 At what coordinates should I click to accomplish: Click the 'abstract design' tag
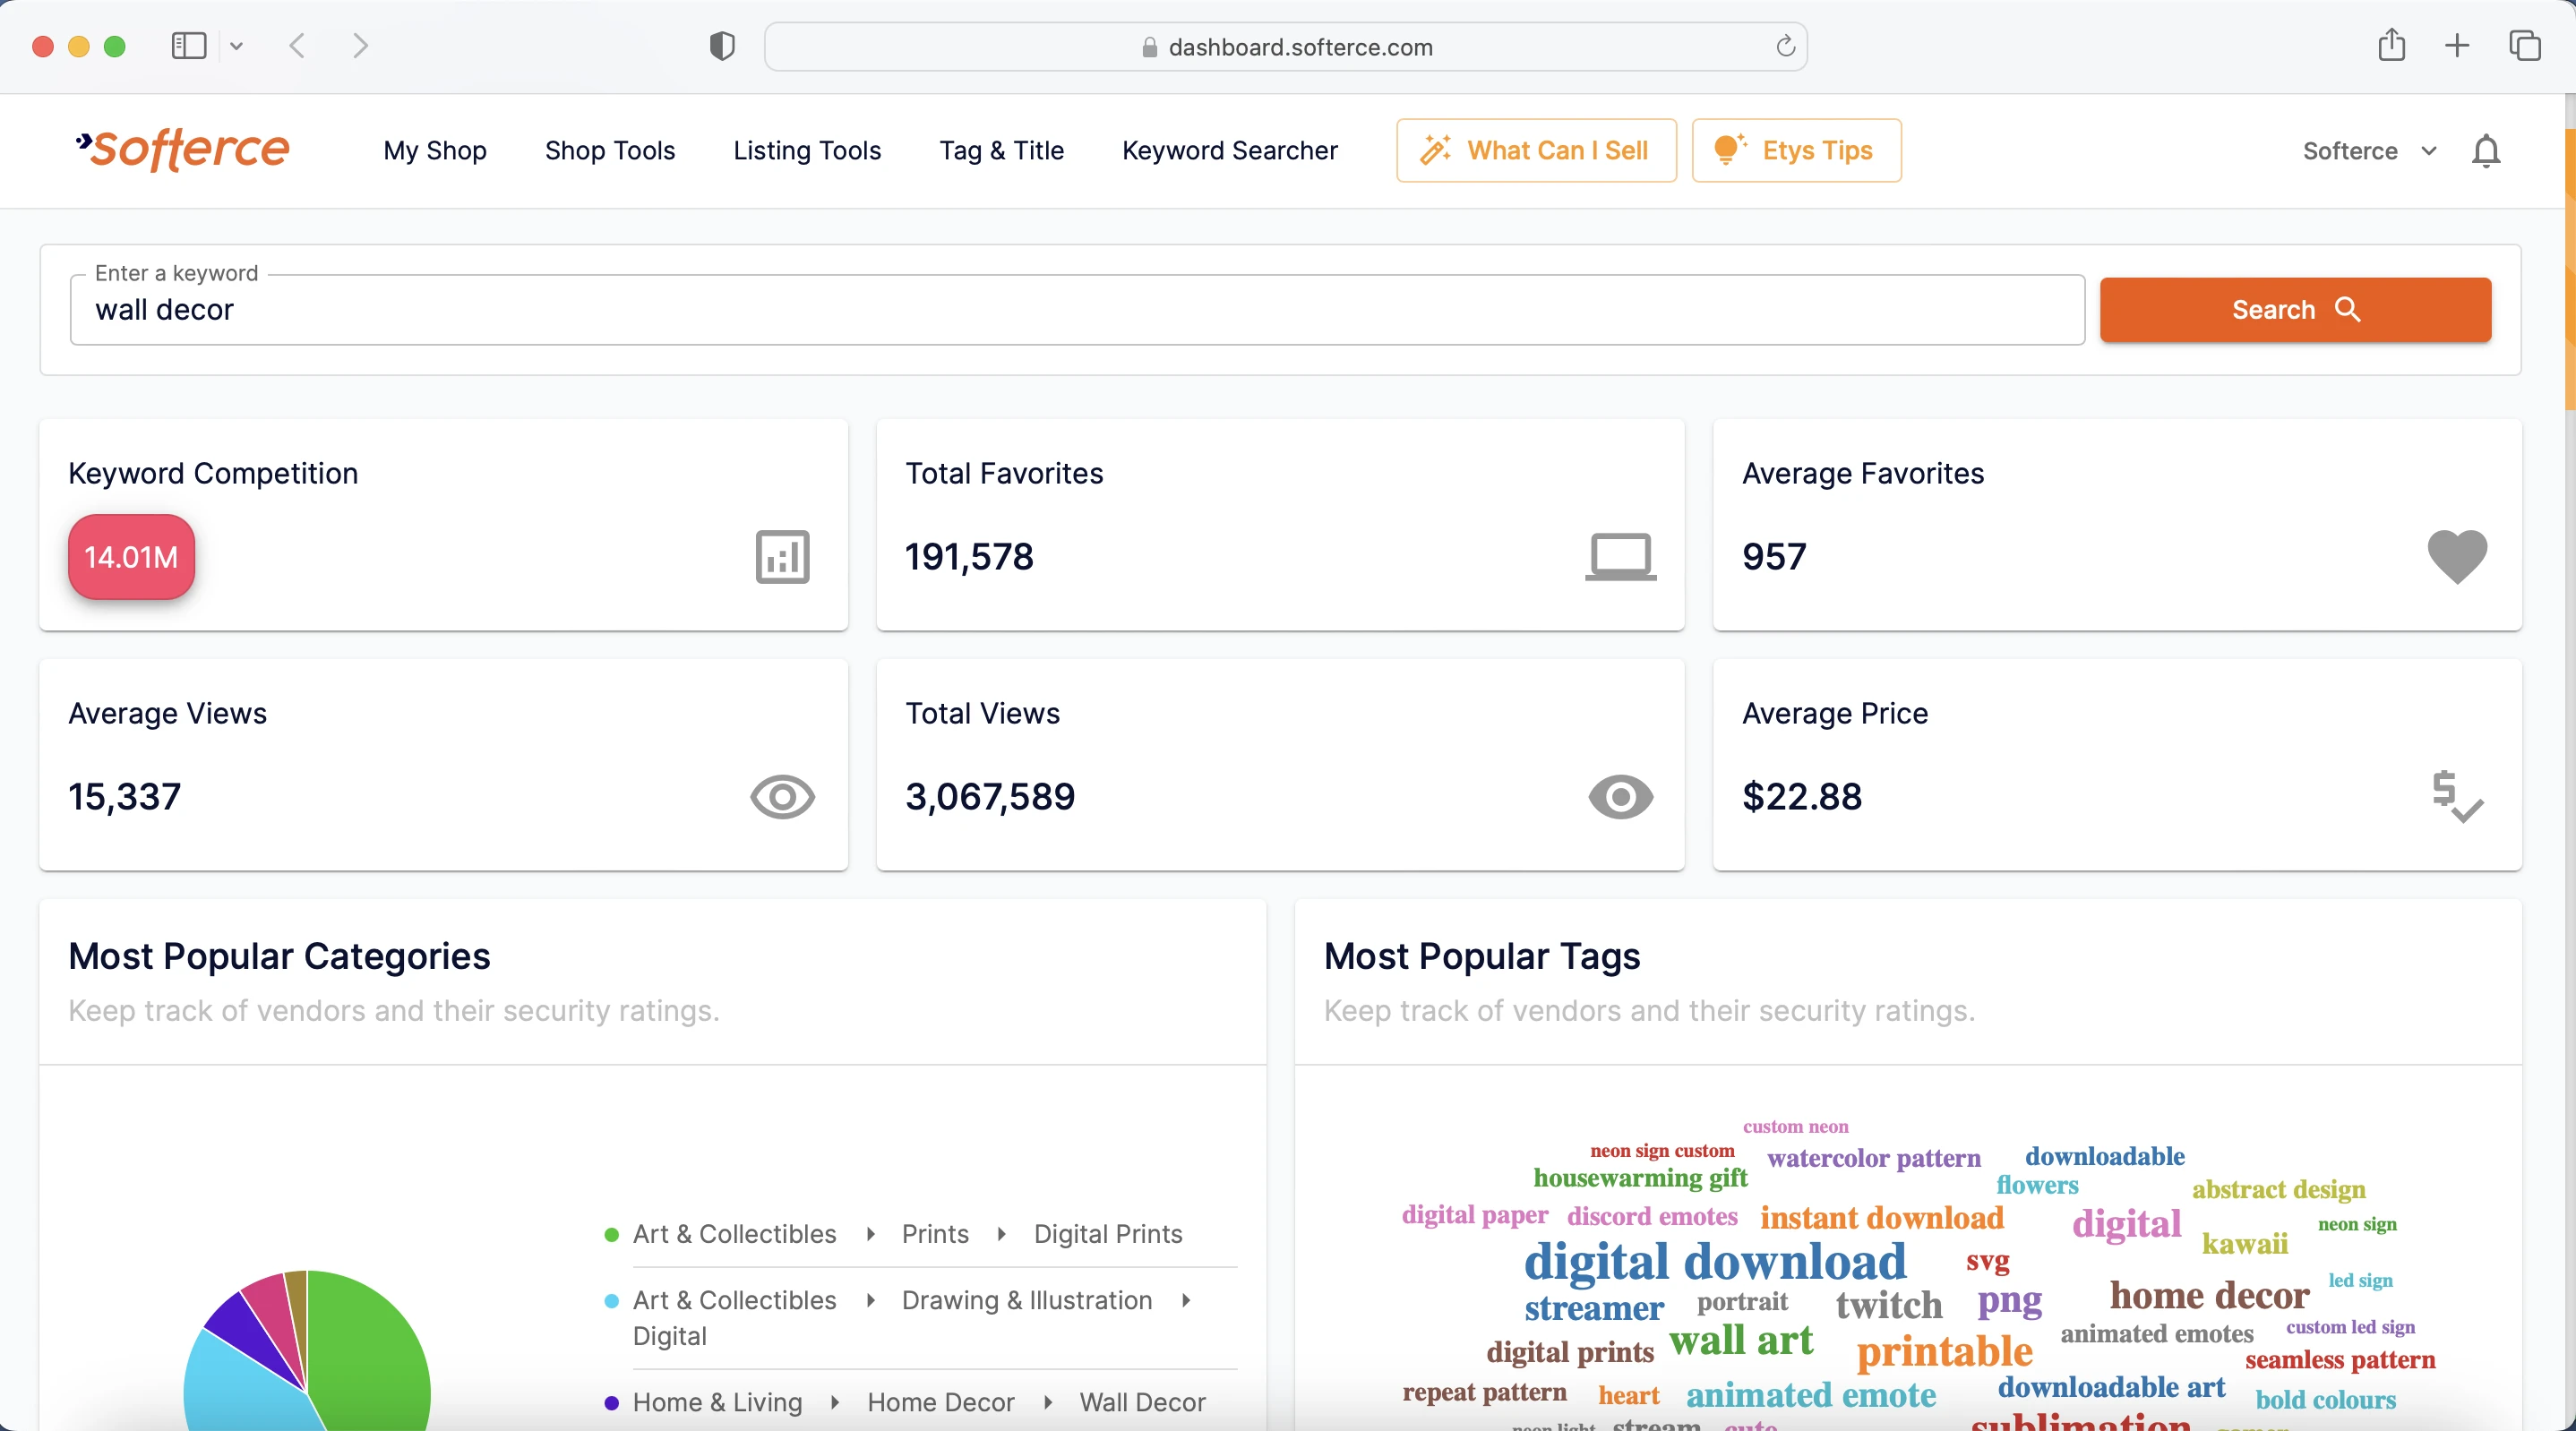coord(2278,1190)
